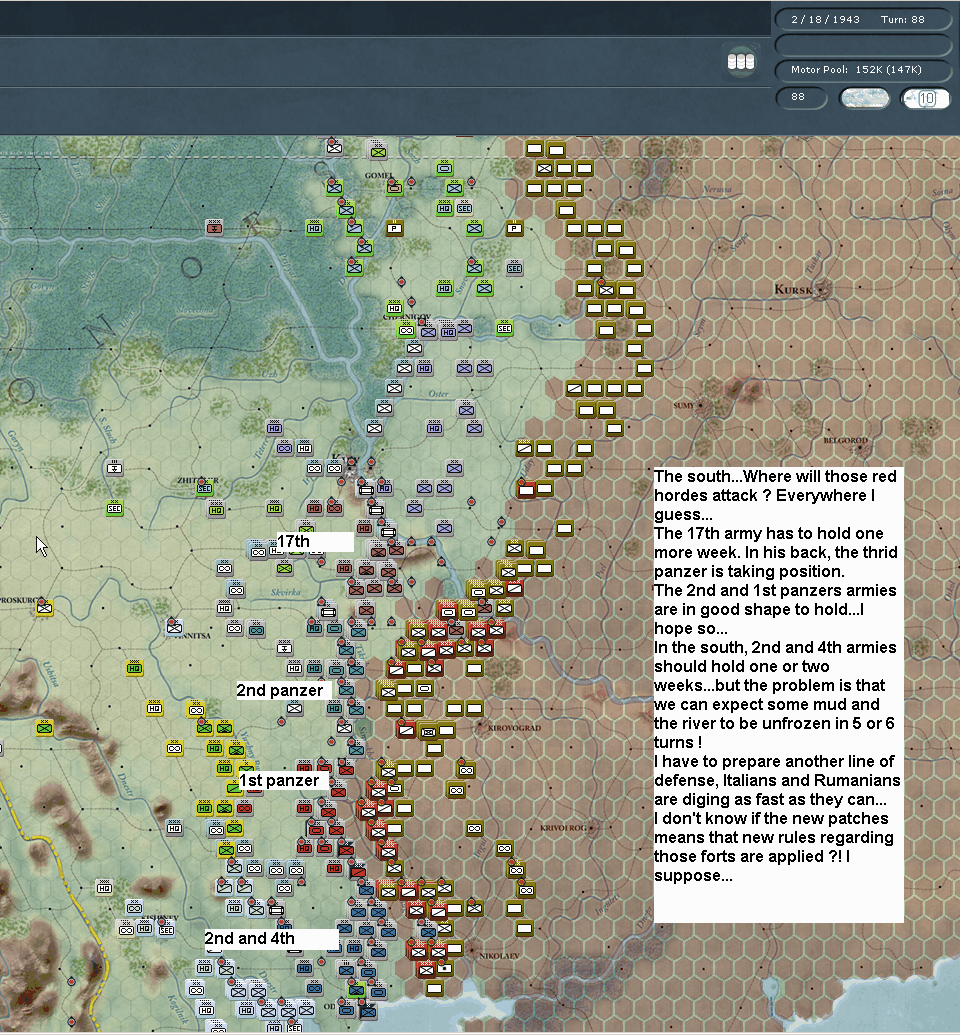Click the zoom level 10 indicator
The image size is (960, 1035).
click(x=925, y=97)
